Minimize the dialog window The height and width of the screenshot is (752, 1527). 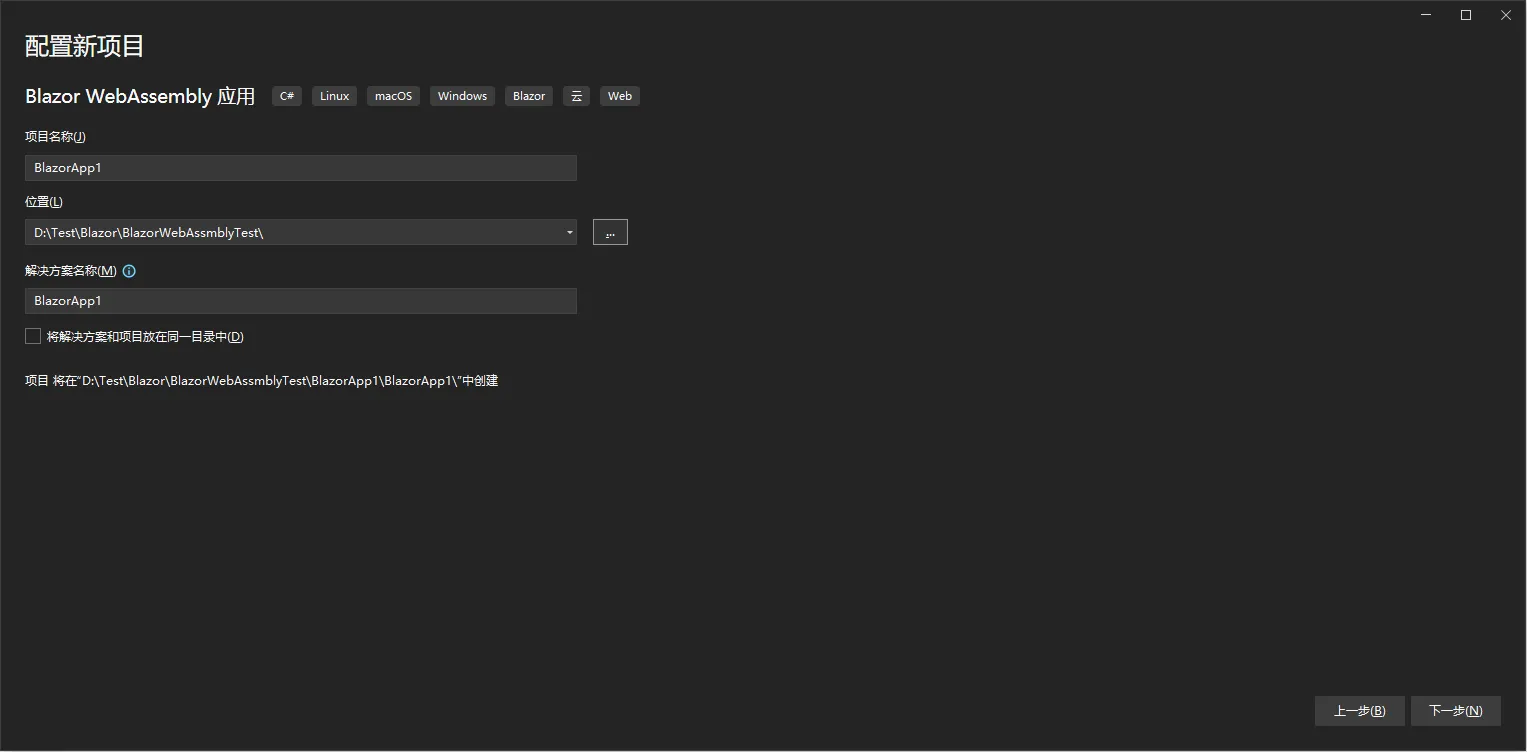pos(1426,15)
